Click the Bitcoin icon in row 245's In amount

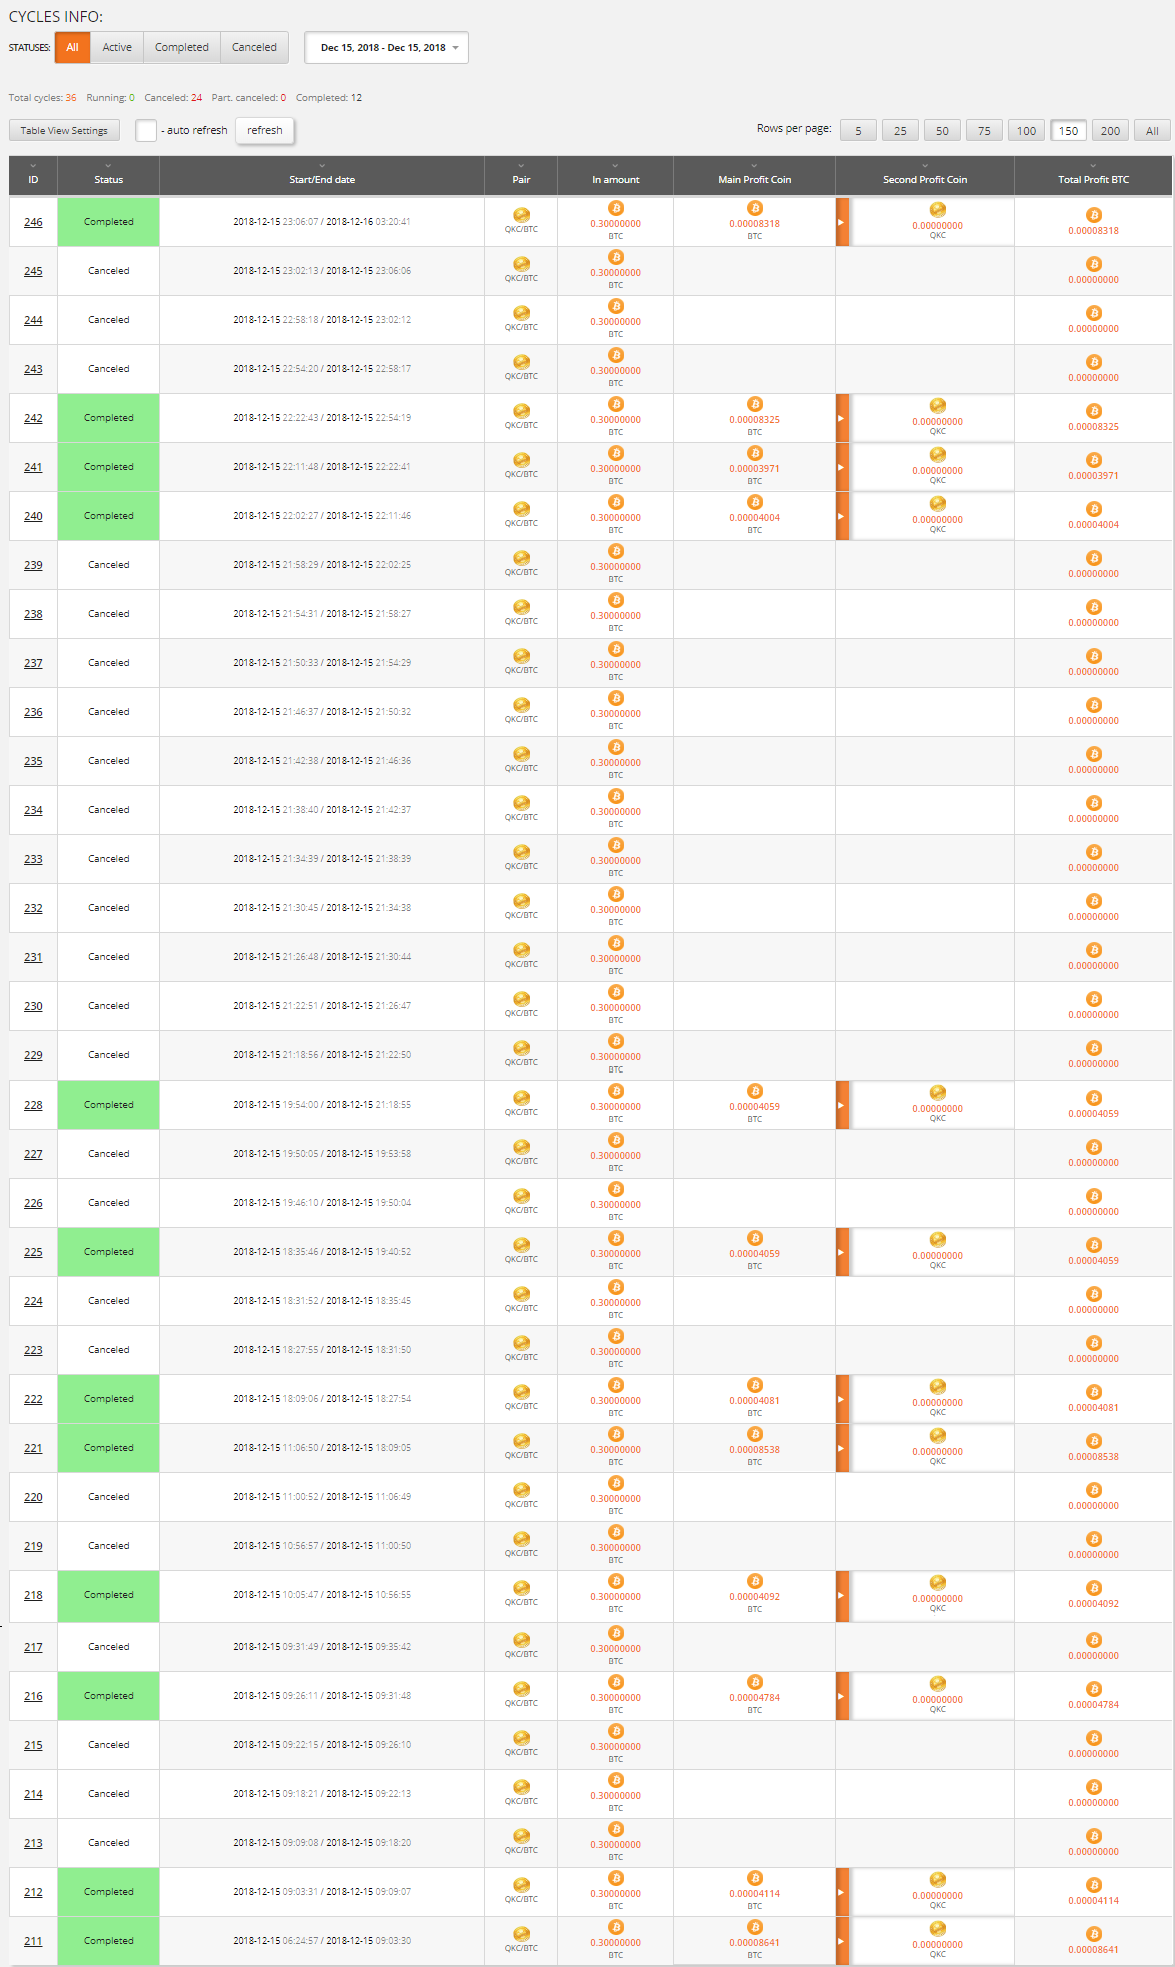[x=616, y=258]
